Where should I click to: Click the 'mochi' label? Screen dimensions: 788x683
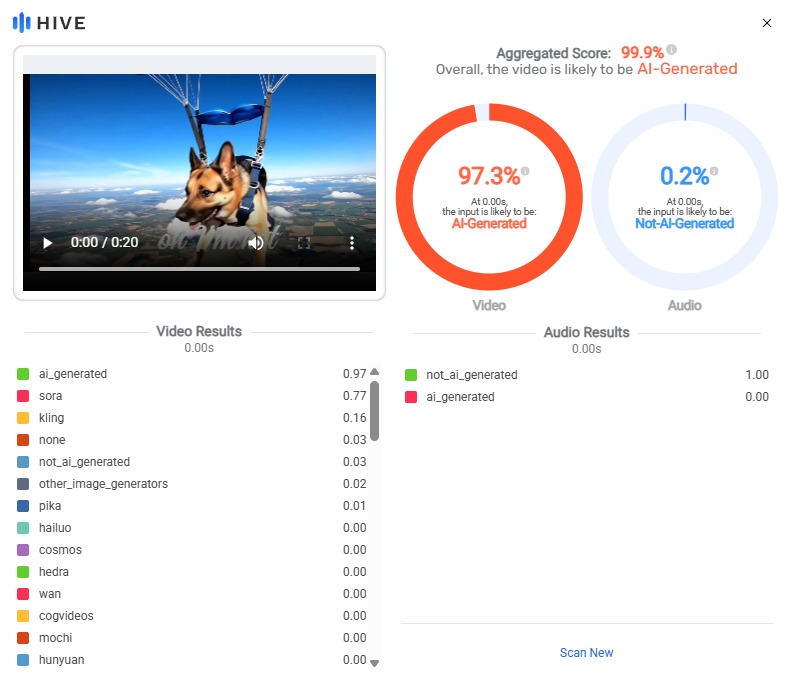[55, 638]
